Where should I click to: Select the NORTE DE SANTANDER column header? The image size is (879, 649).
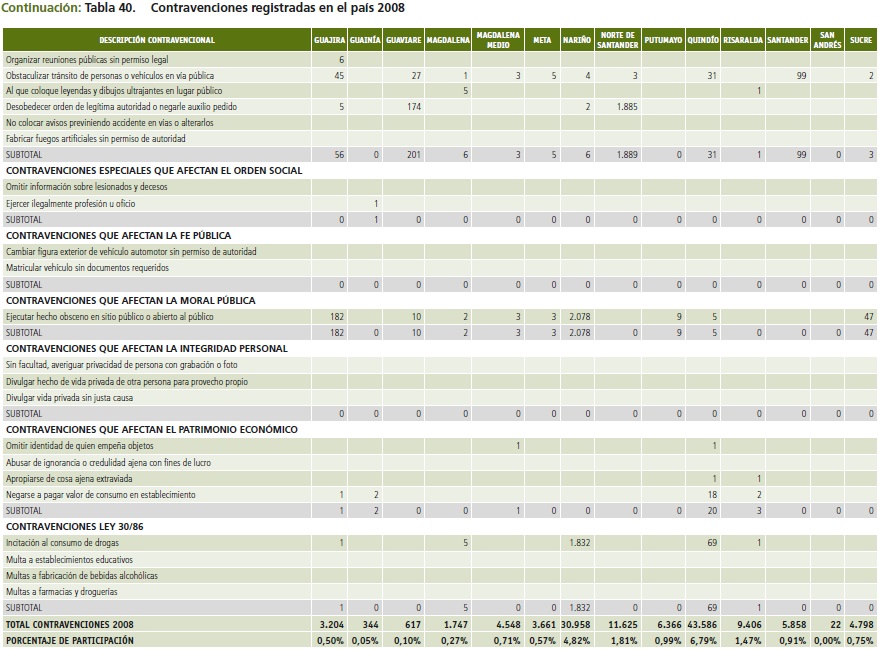coord(617,40)
